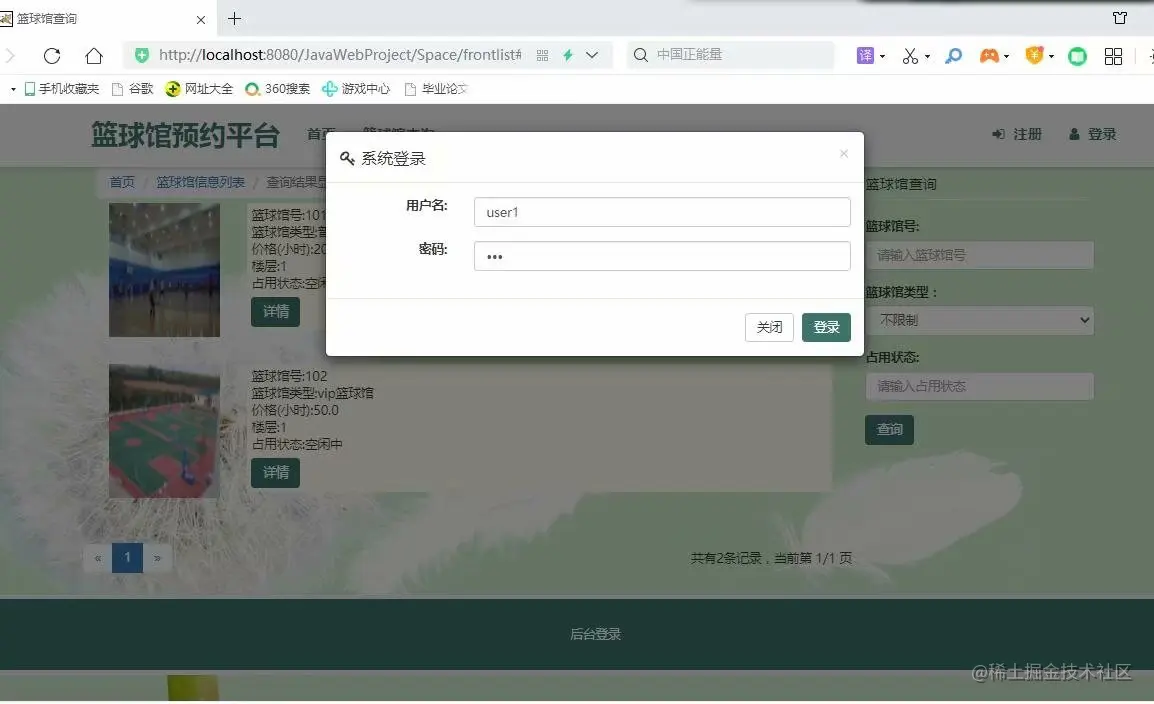Open 手机收藏夹 bookmark

pyautogui.click(x=62, y=89)
